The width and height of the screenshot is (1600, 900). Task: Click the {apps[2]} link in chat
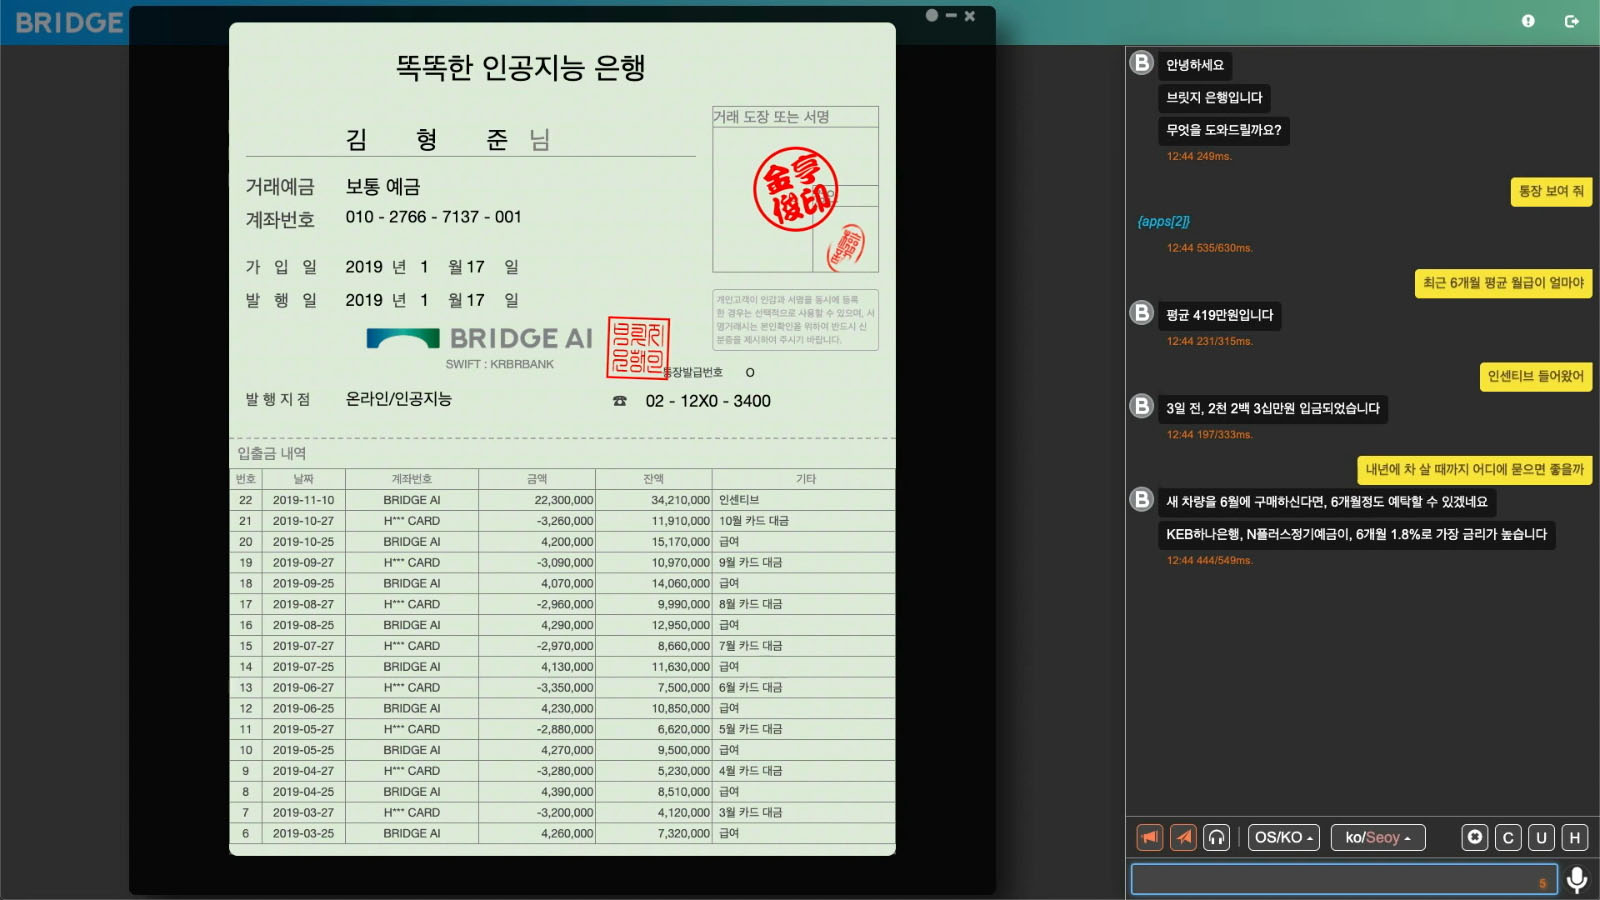(1164, 221)
